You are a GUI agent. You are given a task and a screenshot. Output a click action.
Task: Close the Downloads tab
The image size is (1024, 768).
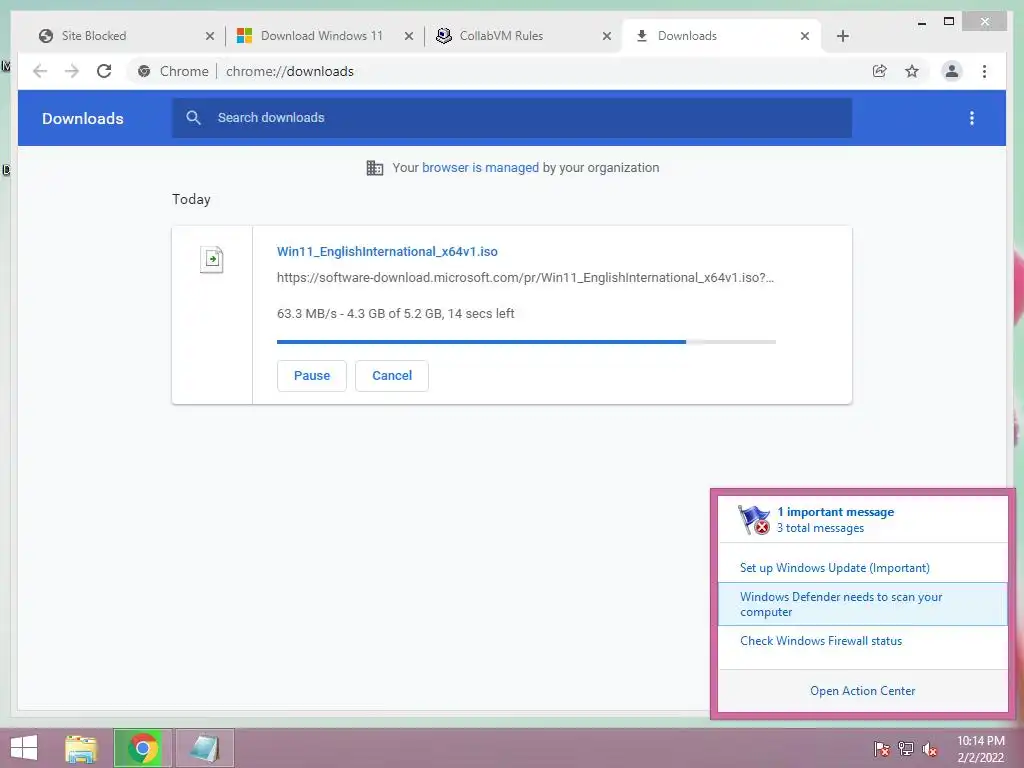pos(805,36)
